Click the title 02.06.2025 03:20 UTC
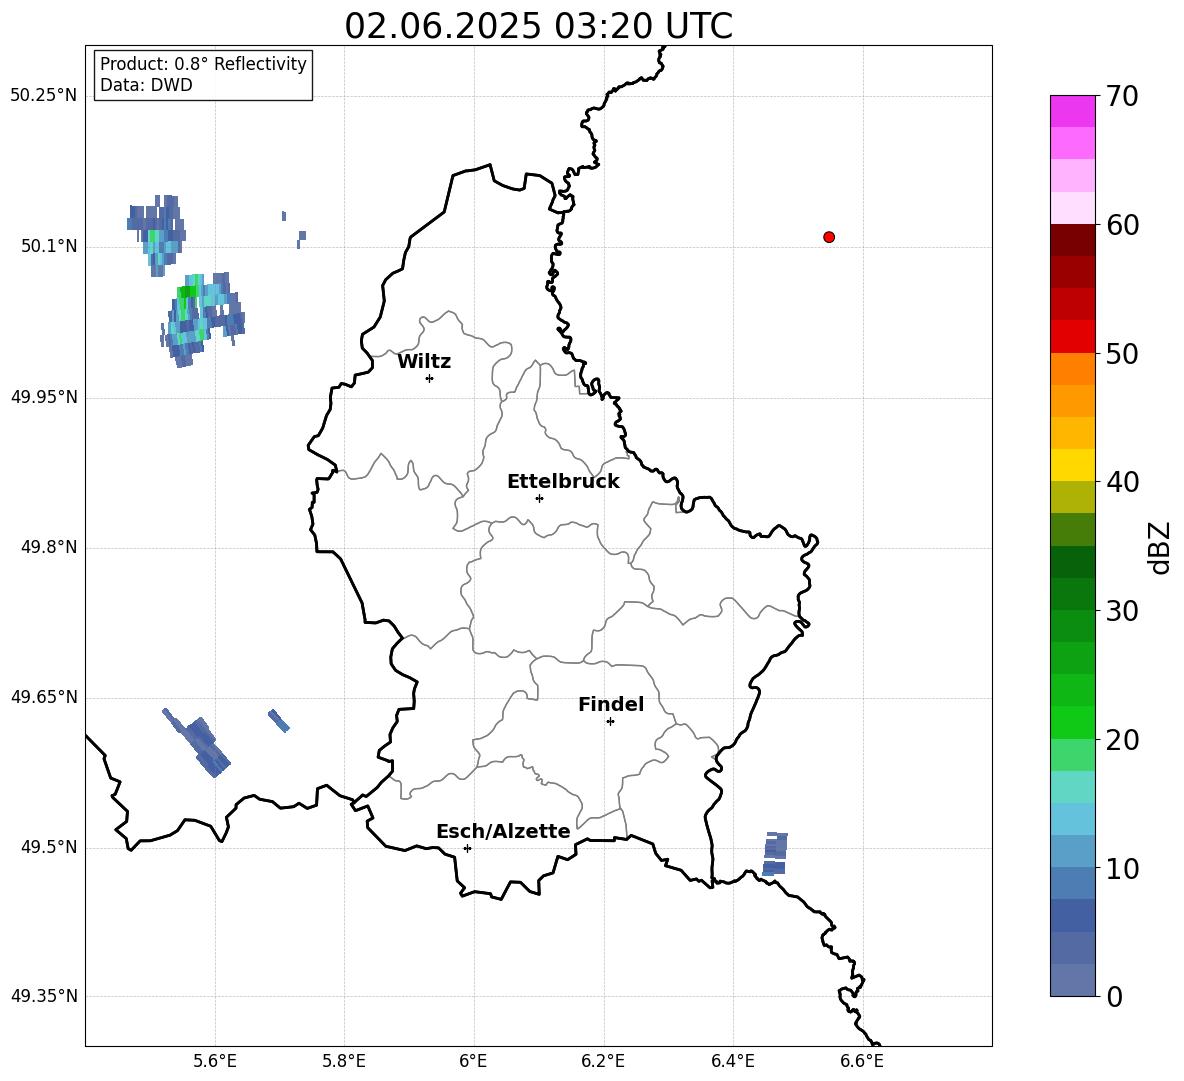The image size is (1184, 1081). [538, 26]
